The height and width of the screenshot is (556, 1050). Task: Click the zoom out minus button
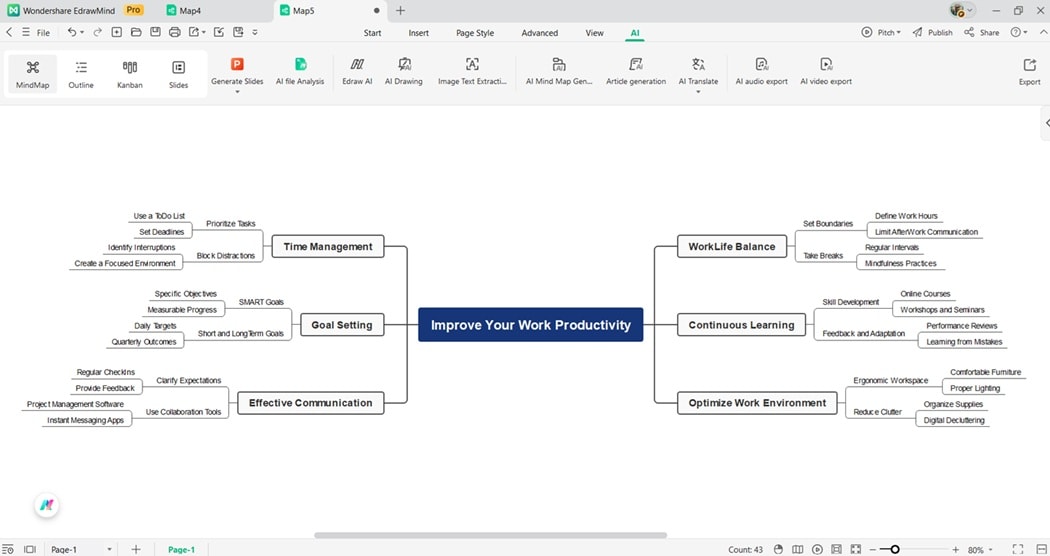[873, 549]
